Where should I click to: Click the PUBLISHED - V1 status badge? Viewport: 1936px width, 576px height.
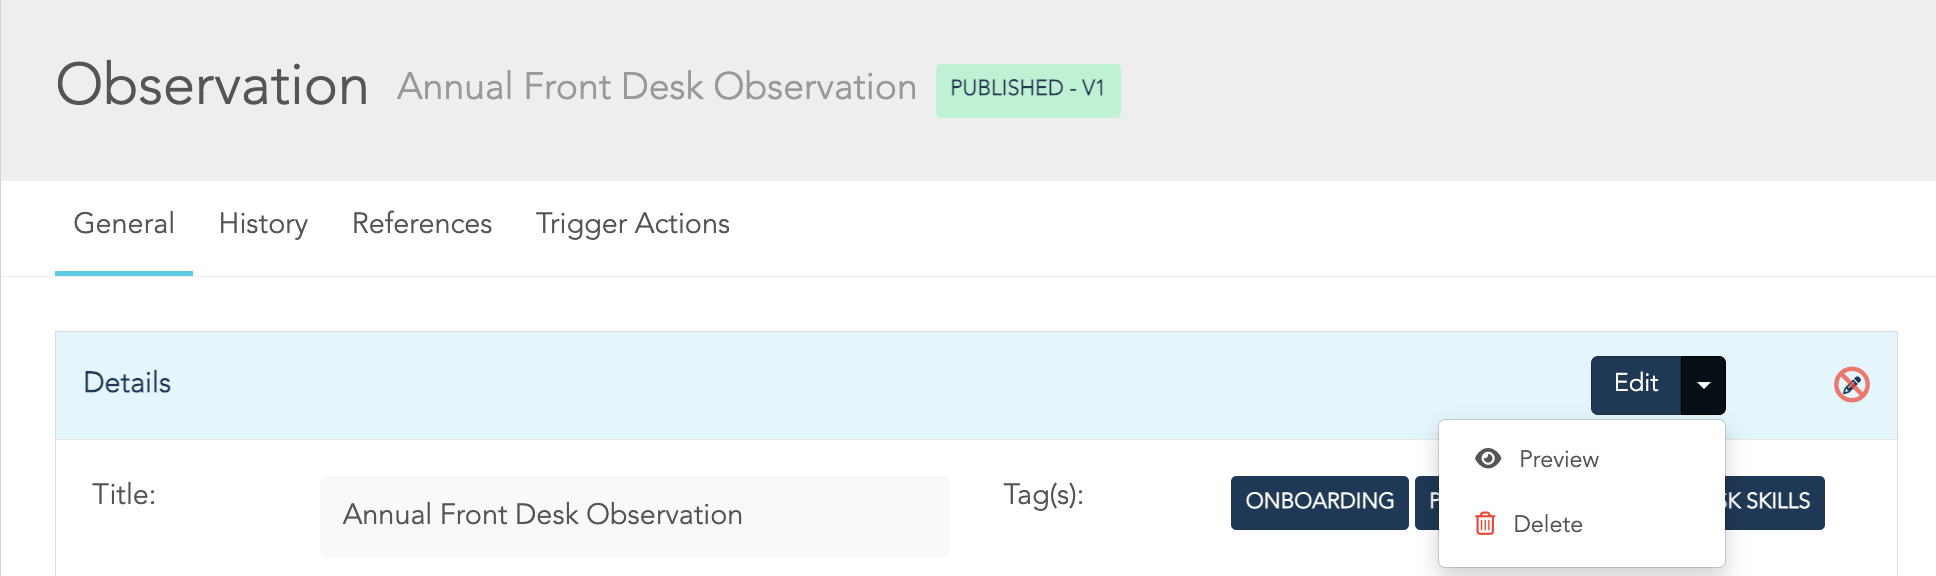1028,90
